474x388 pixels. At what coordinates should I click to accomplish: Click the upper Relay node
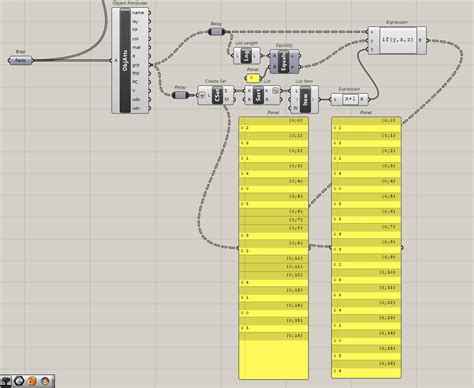pos(217,32)
